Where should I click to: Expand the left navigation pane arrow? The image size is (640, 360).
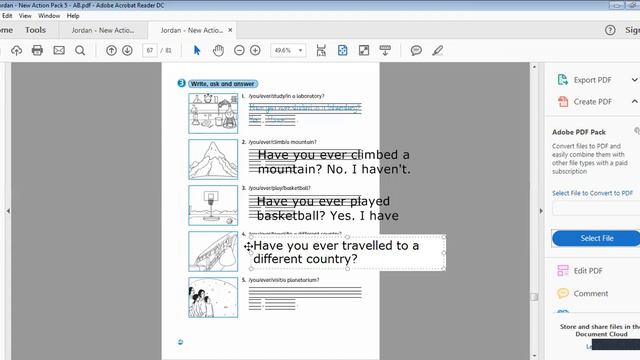click(8, 211)
